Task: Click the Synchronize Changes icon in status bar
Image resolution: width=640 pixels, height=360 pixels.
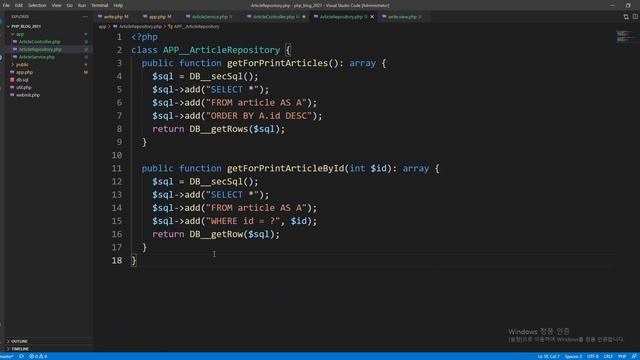Action: 21,356
